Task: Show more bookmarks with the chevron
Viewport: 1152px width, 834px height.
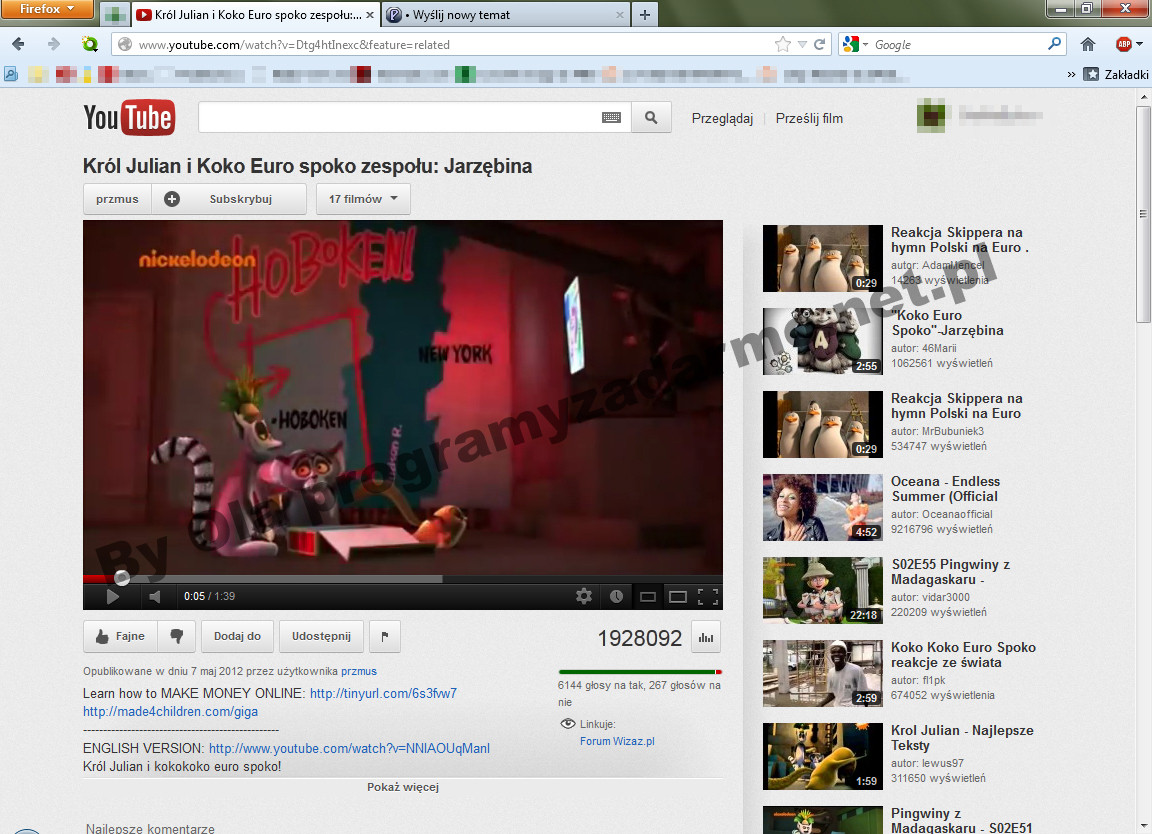Action: click(x=1071, y=74)
